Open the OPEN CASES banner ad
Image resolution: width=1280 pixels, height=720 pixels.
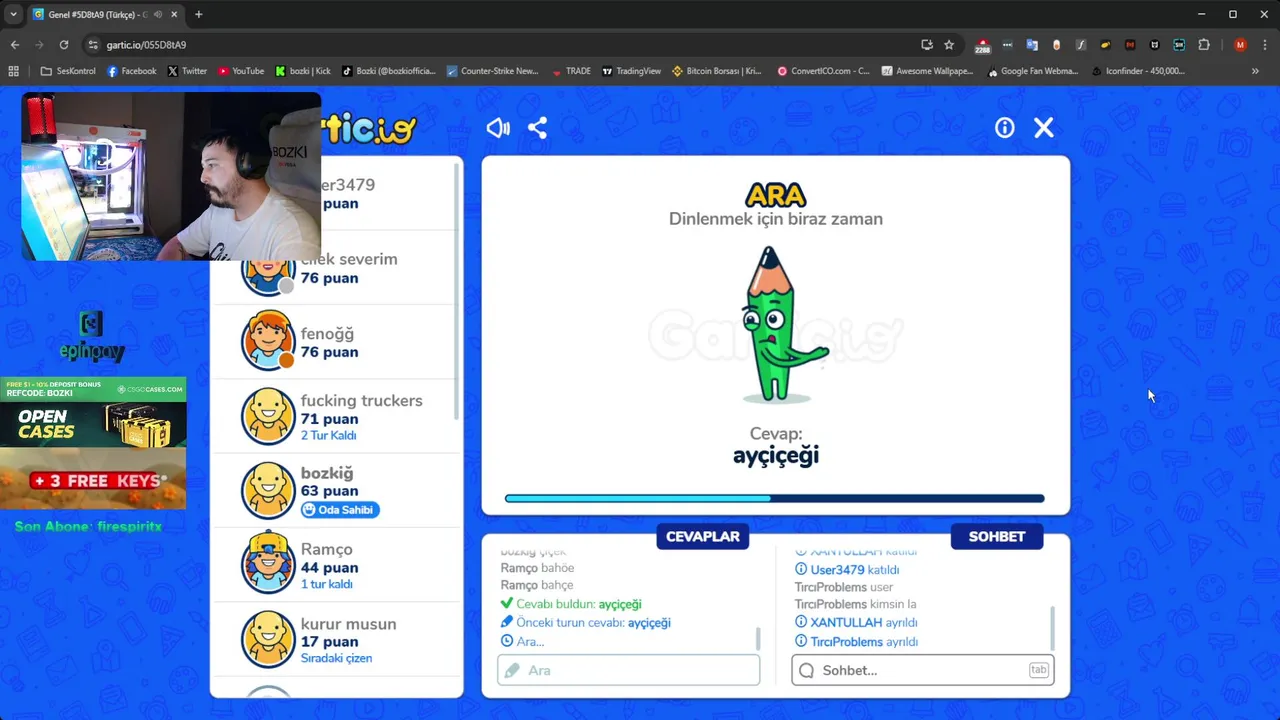point(93,412)
